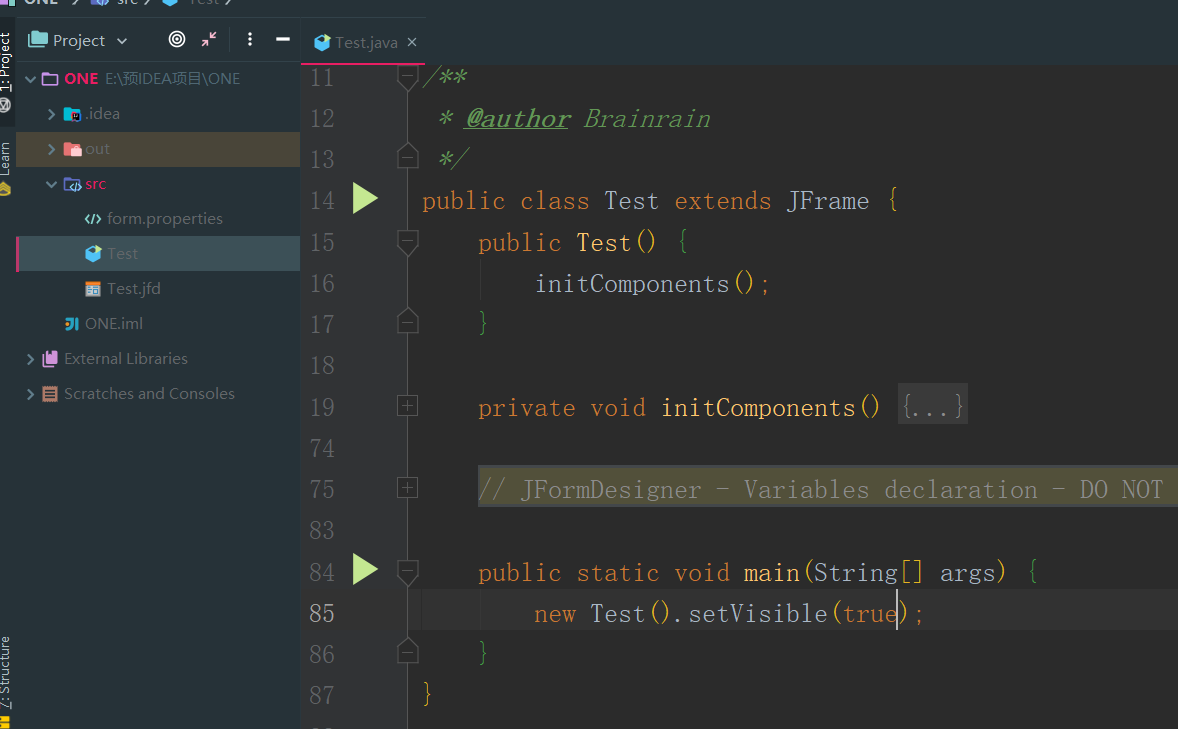This screenshot has width=1178, height=729.
Task: Run the main method using its gutter icon
Action: (365, 569)
